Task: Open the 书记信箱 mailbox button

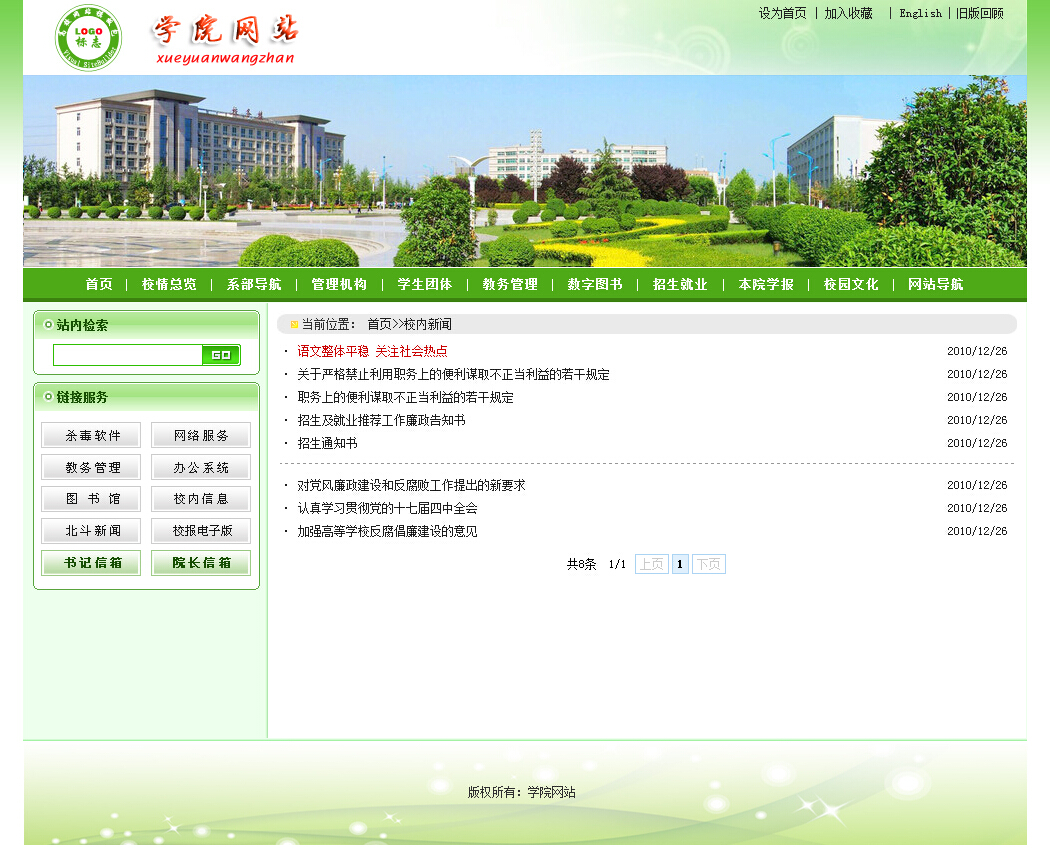Action: 91,563
